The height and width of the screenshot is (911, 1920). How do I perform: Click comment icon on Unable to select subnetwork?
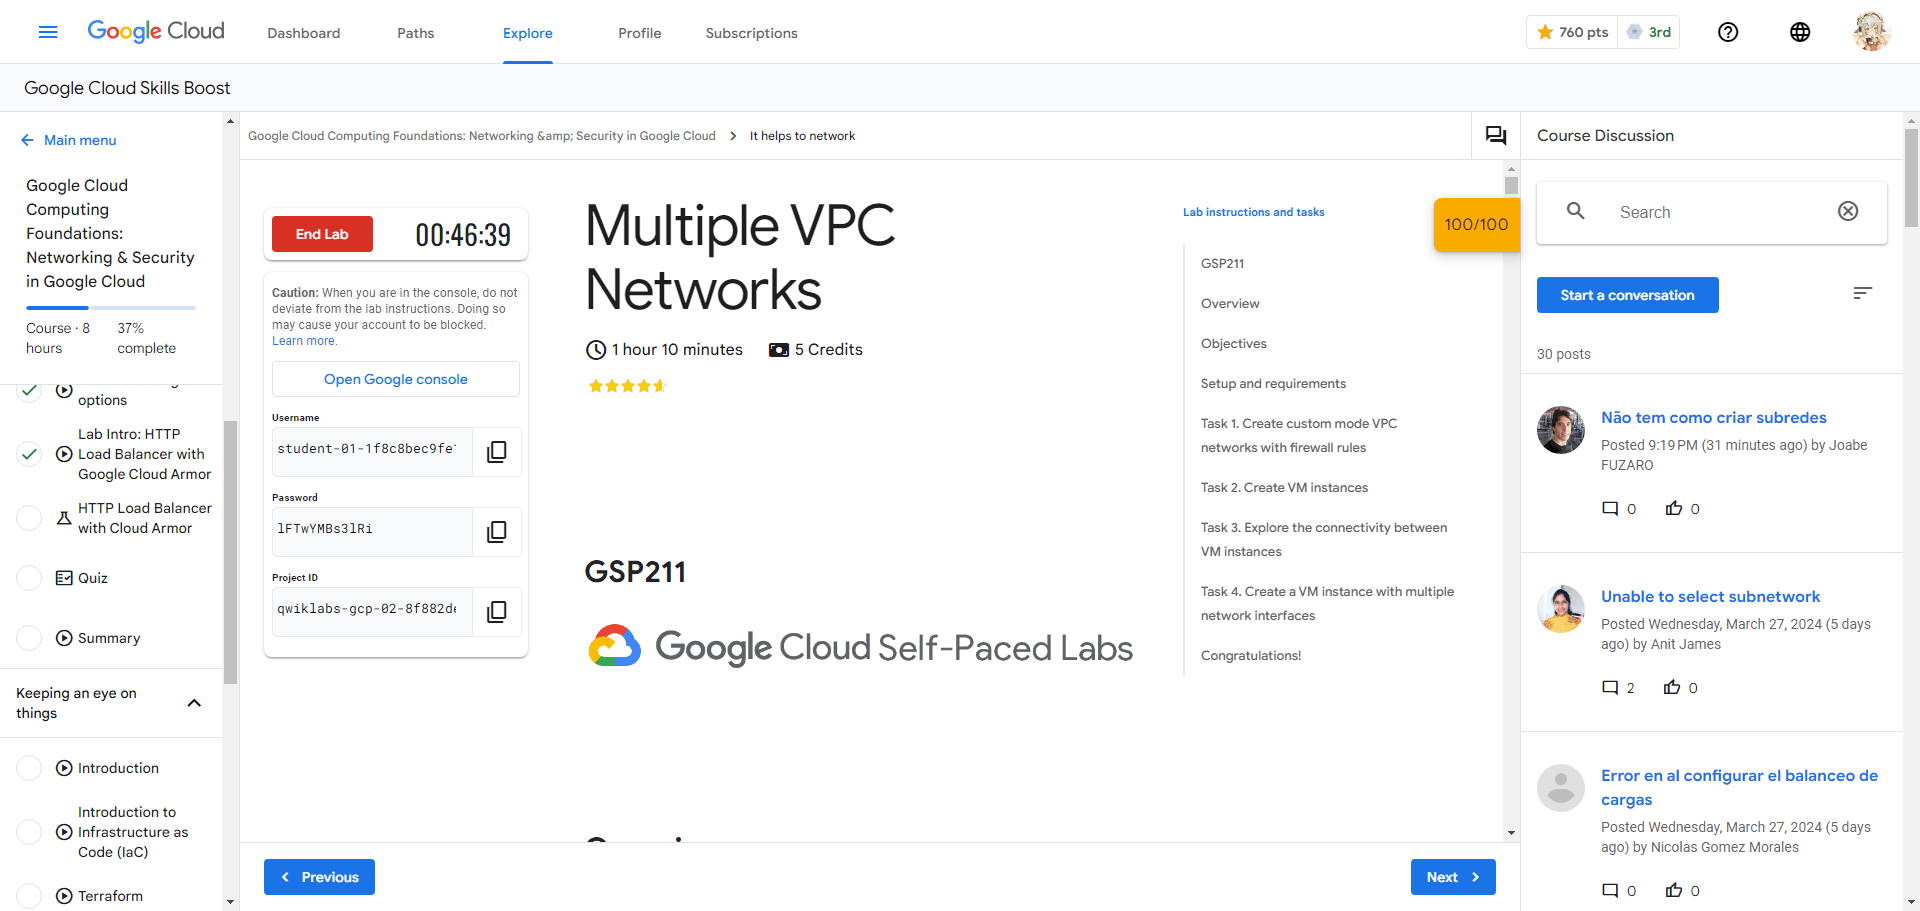[x=1610, y=688]
